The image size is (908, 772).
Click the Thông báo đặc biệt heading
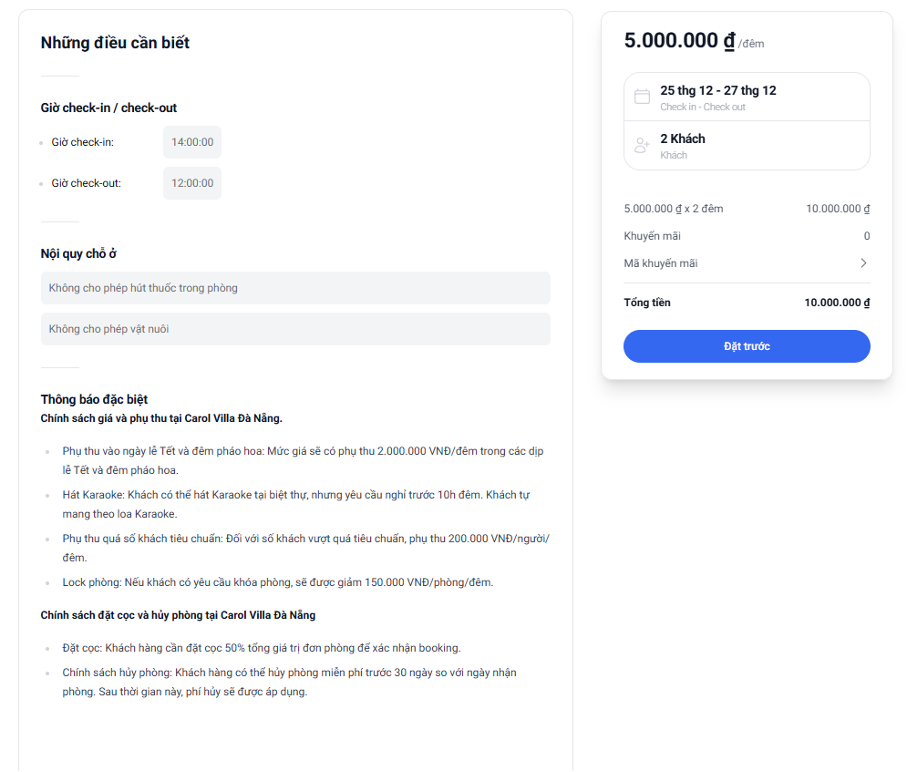tap(94, 400)
